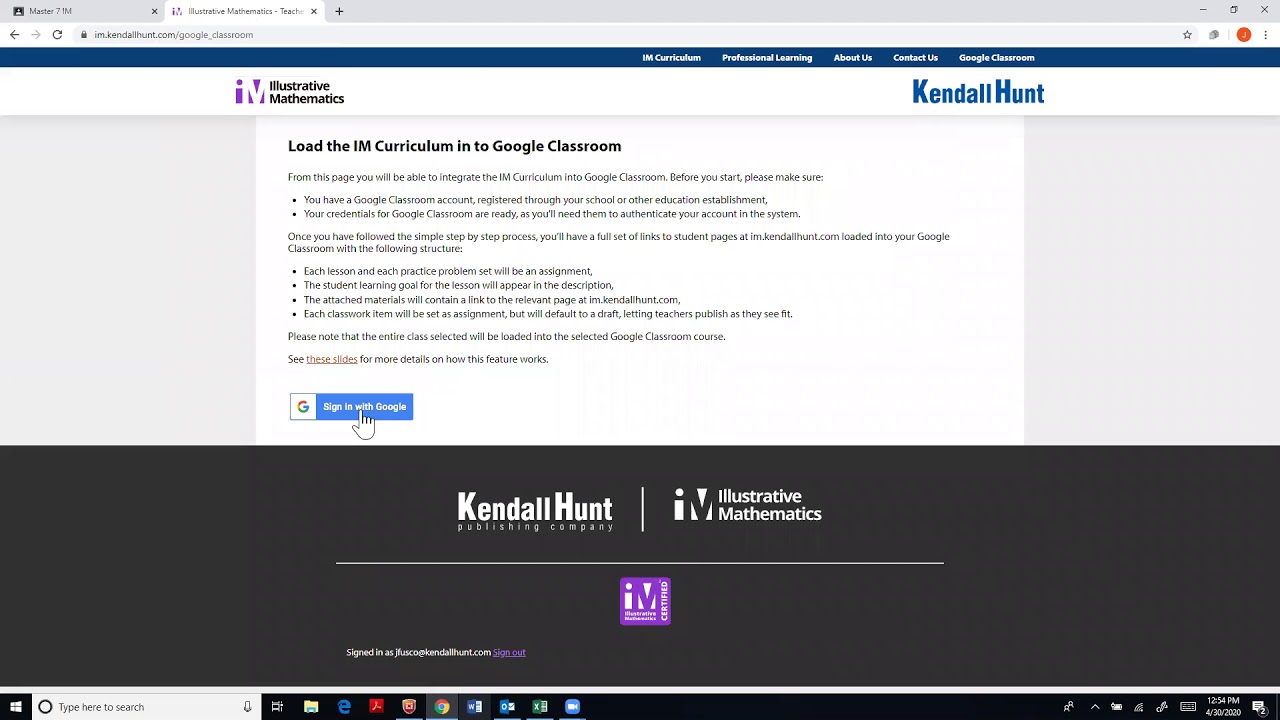
Task: Open Outlook from the taskbar
Action: coord(507,707)
